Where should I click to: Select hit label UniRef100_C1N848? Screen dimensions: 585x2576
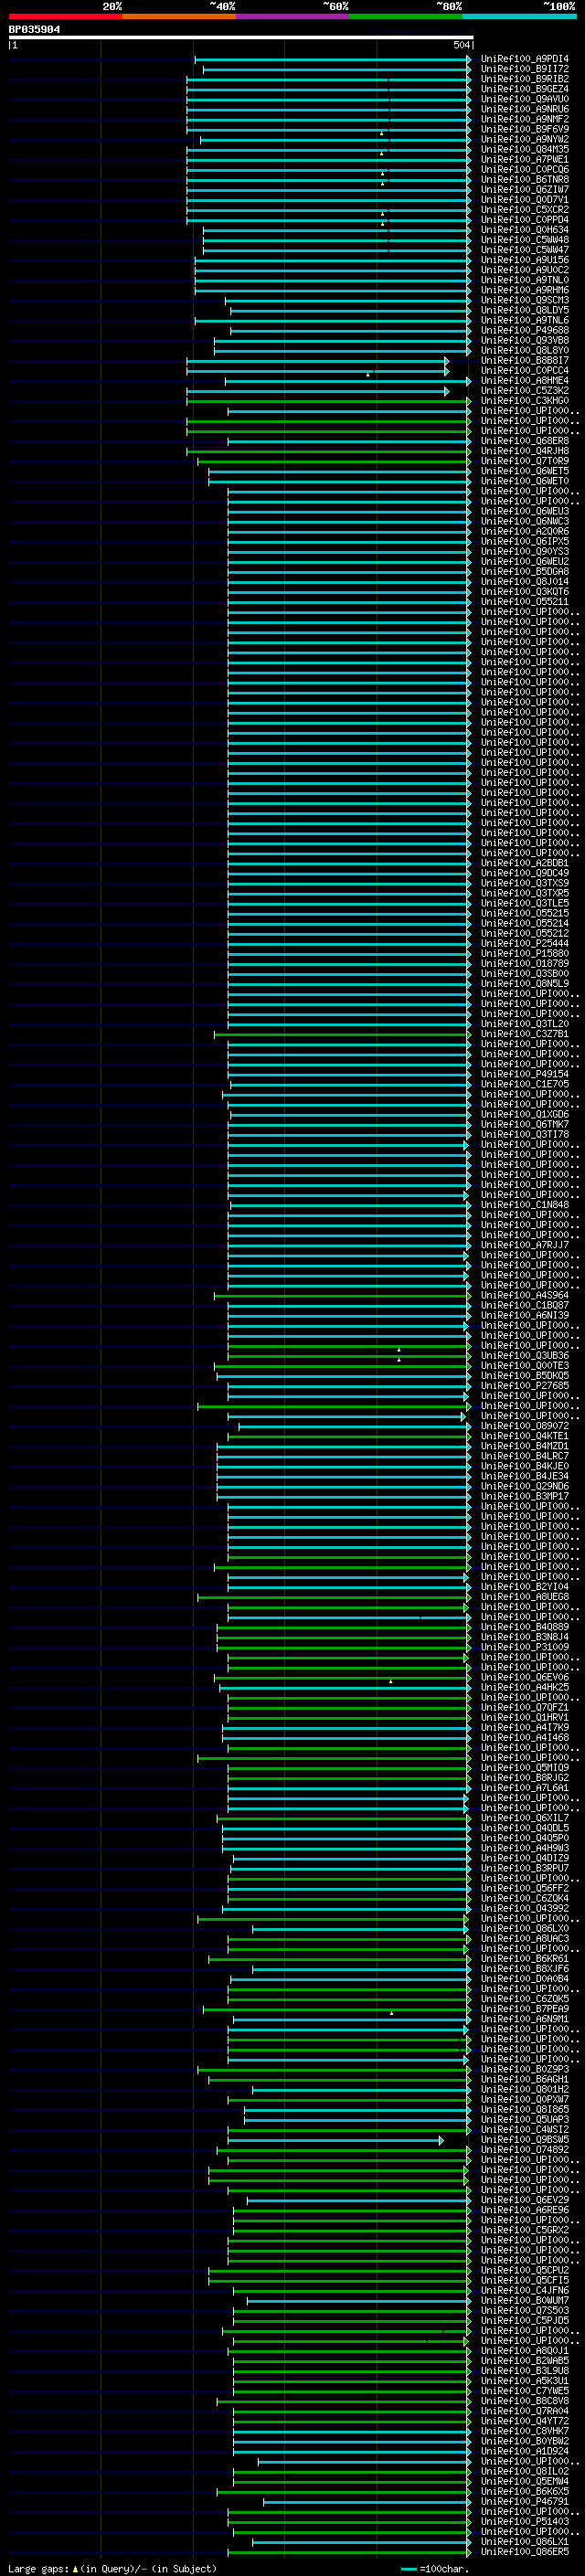pyautogui.click(x=524, y=1205)
